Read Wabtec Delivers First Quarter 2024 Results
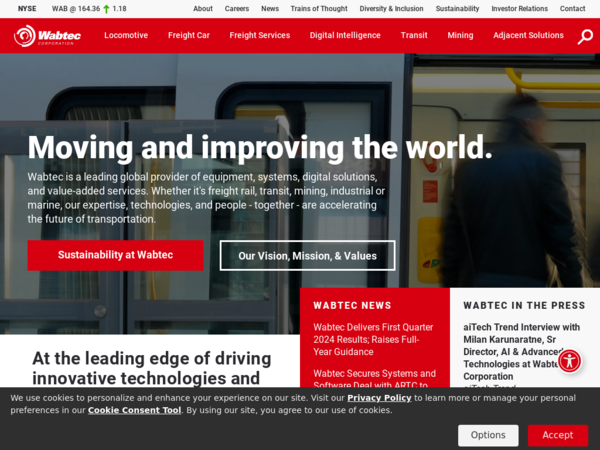Screen dimensions: 600x450 [373, 339]
